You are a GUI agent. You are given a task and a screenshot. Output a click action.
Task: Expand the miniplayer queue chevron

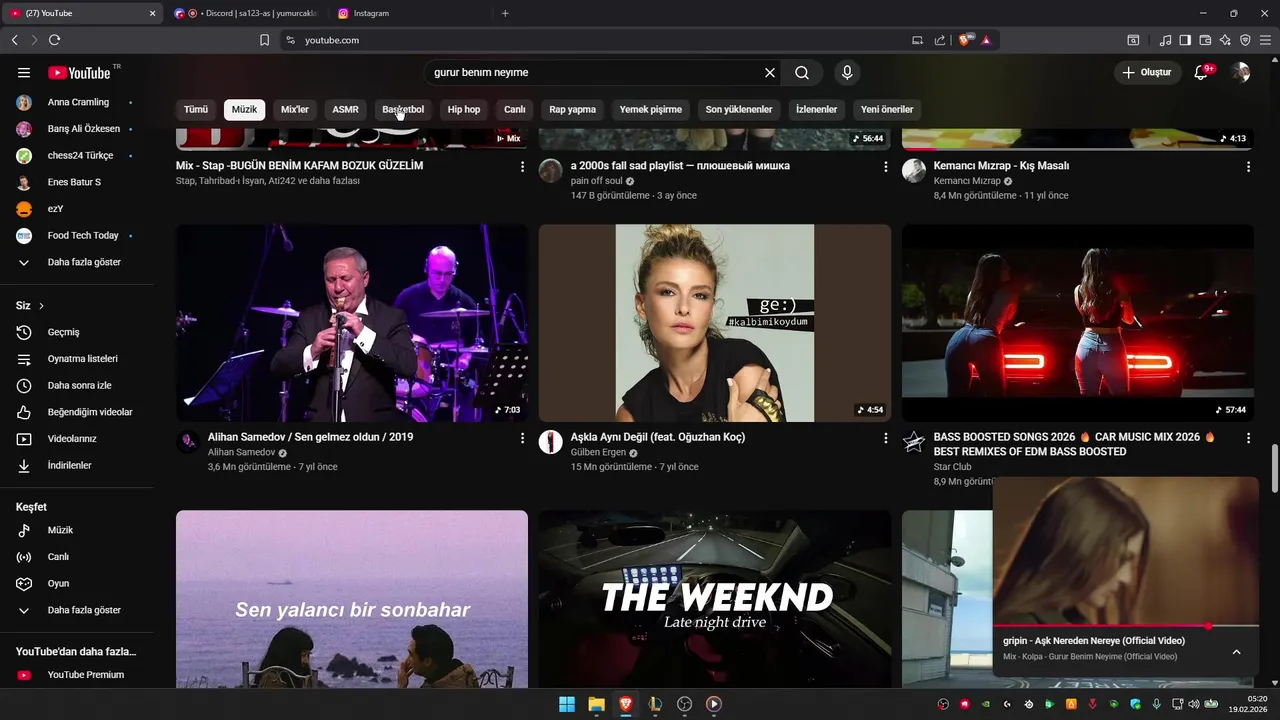1236,652
